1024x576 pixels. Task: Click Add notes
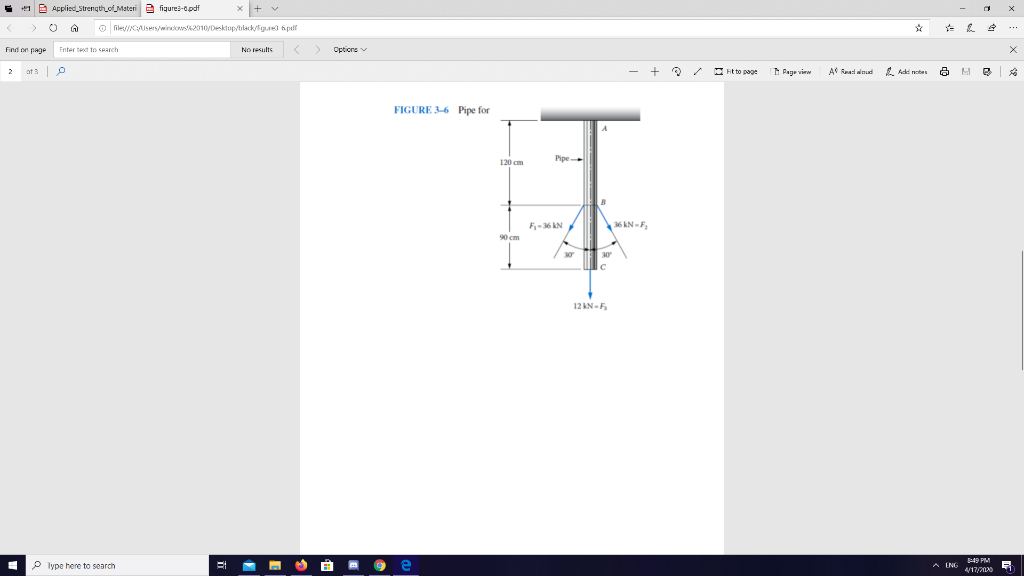click(x=906, y=72)
